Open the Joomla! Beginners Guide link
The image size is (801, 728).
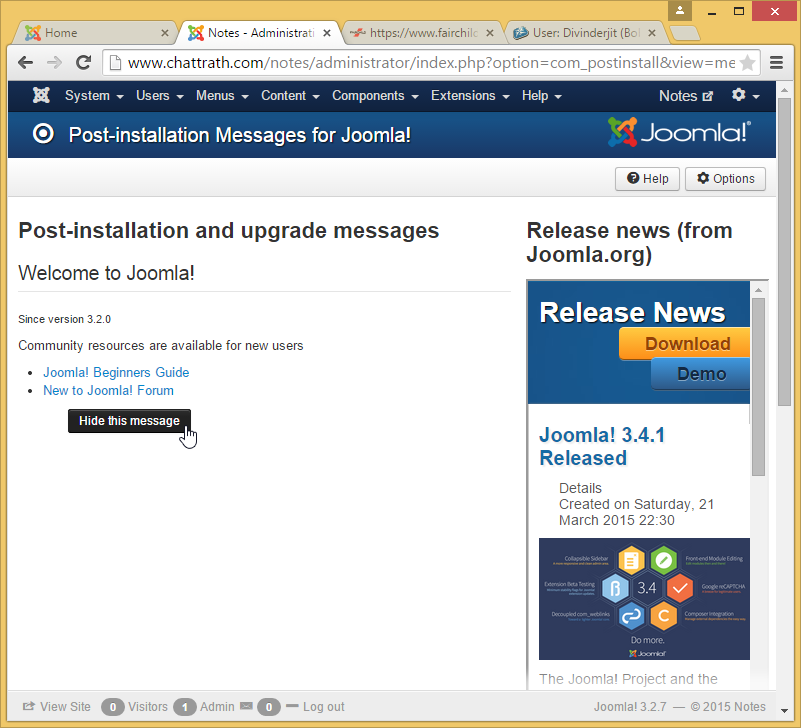point(116,372)
